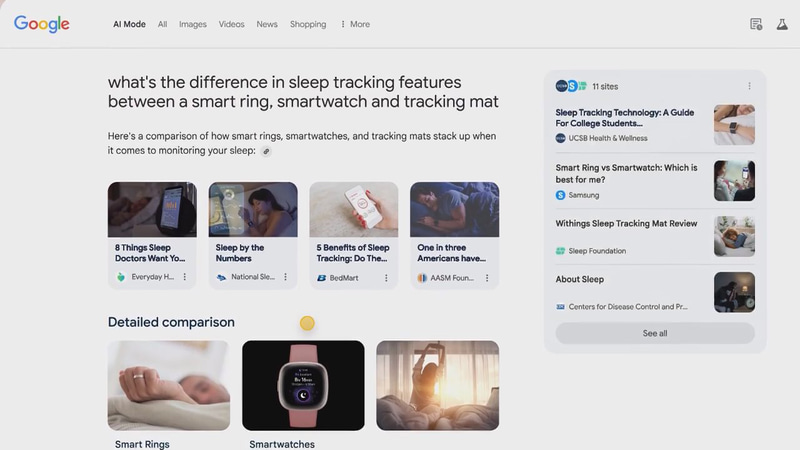The height and width of the screenshot is (450, 800).
Task: Select the News tab
Action: click(267, 24)
